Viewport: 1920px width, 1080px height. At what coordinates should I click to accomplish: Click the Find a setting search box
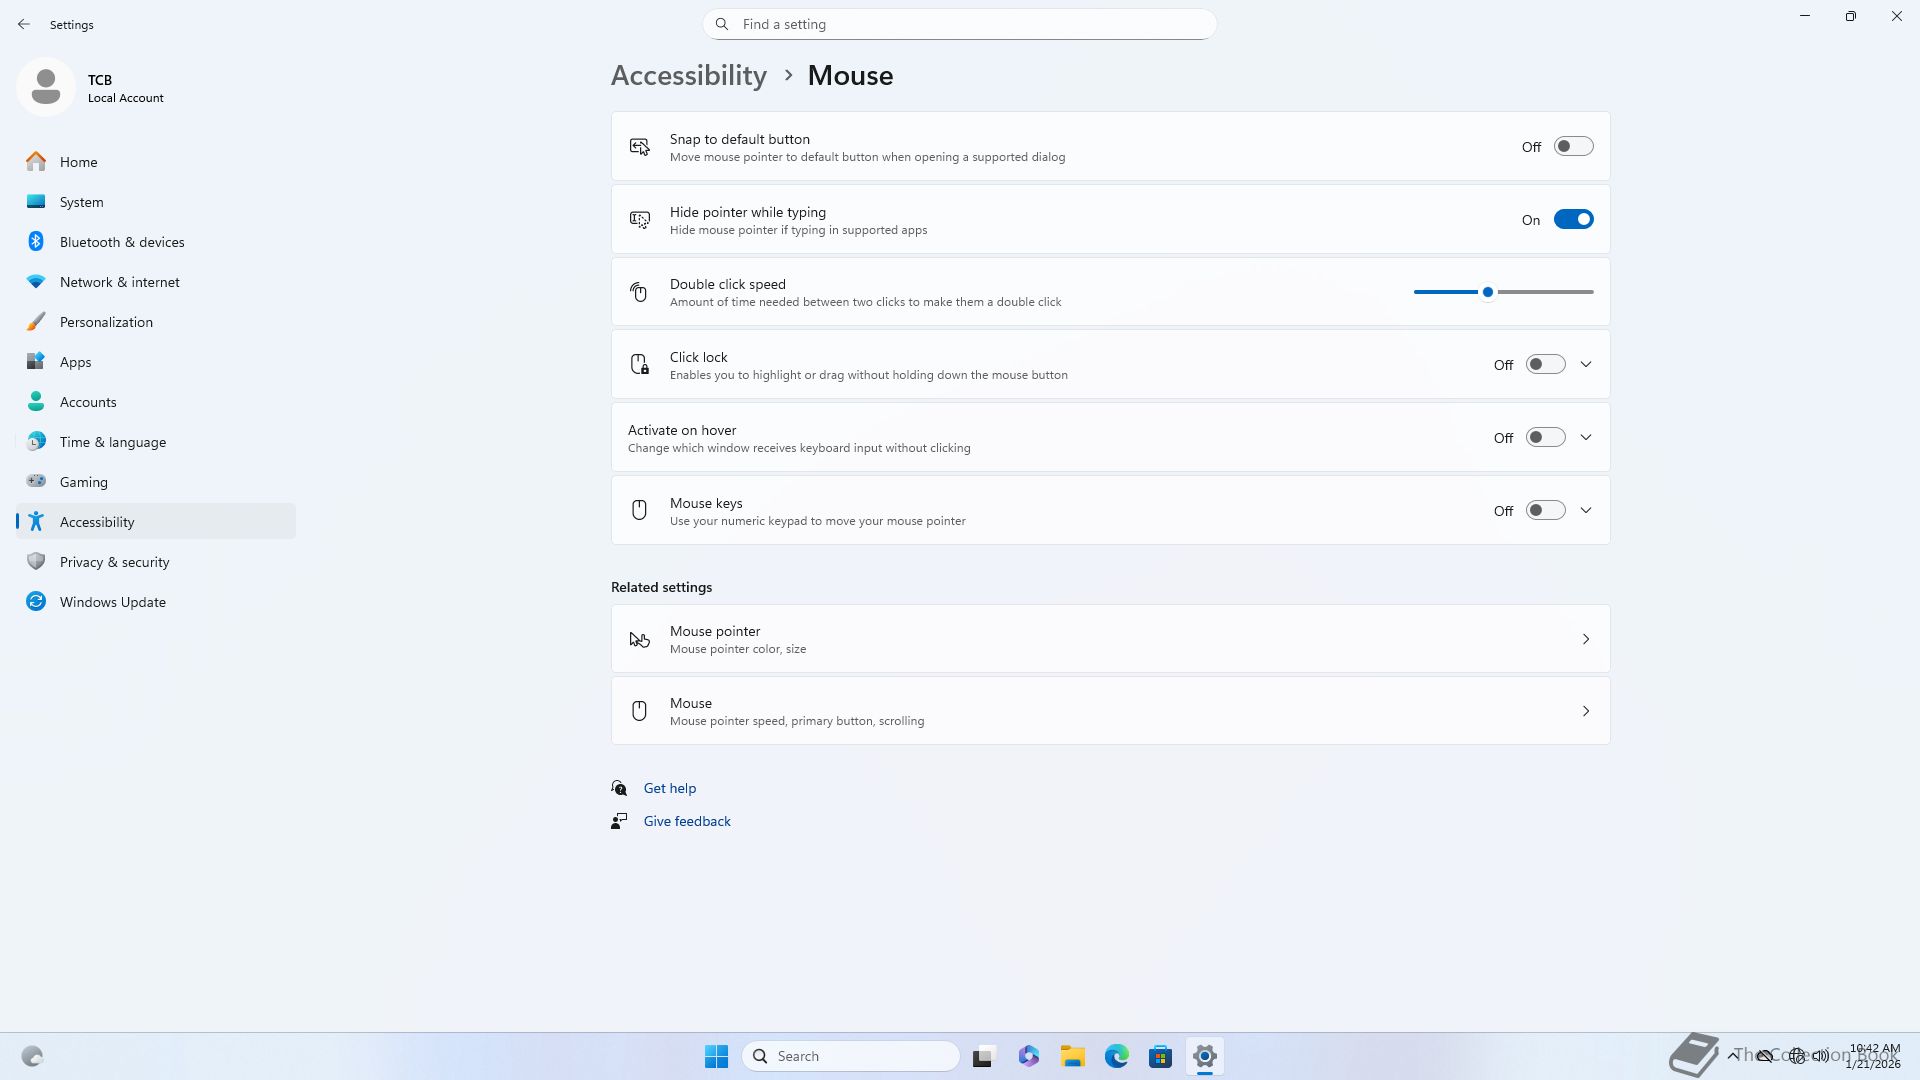(x=960, y=24)
